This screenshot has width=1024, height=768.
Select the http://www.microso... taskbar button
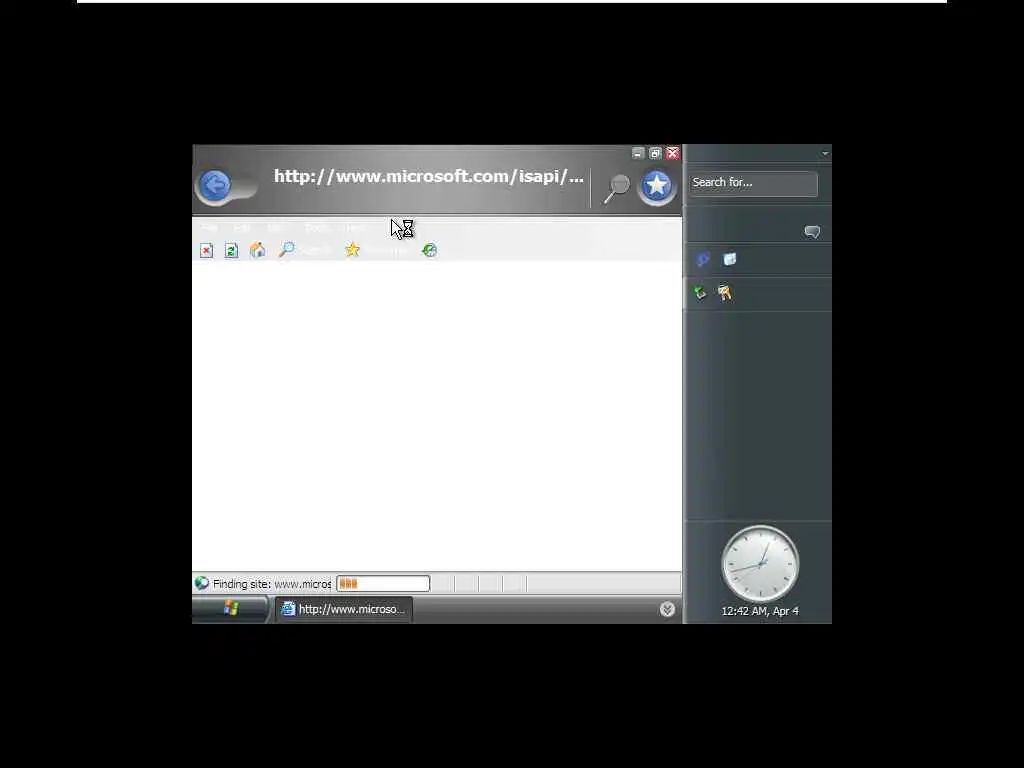(344, 609)
